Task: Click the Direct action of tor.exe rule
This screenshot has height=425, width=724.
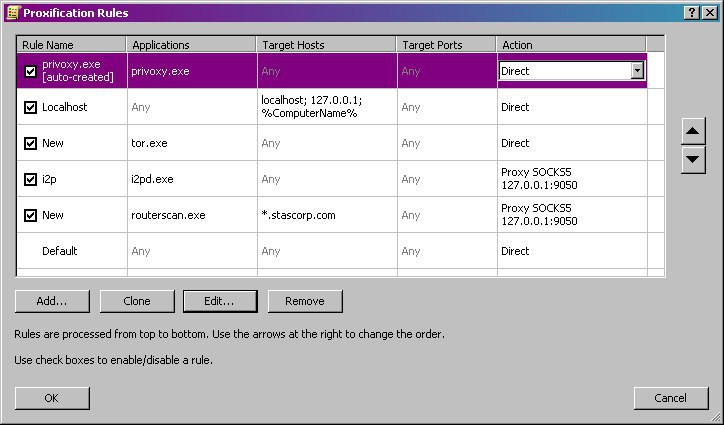Action: coord(572,143)
